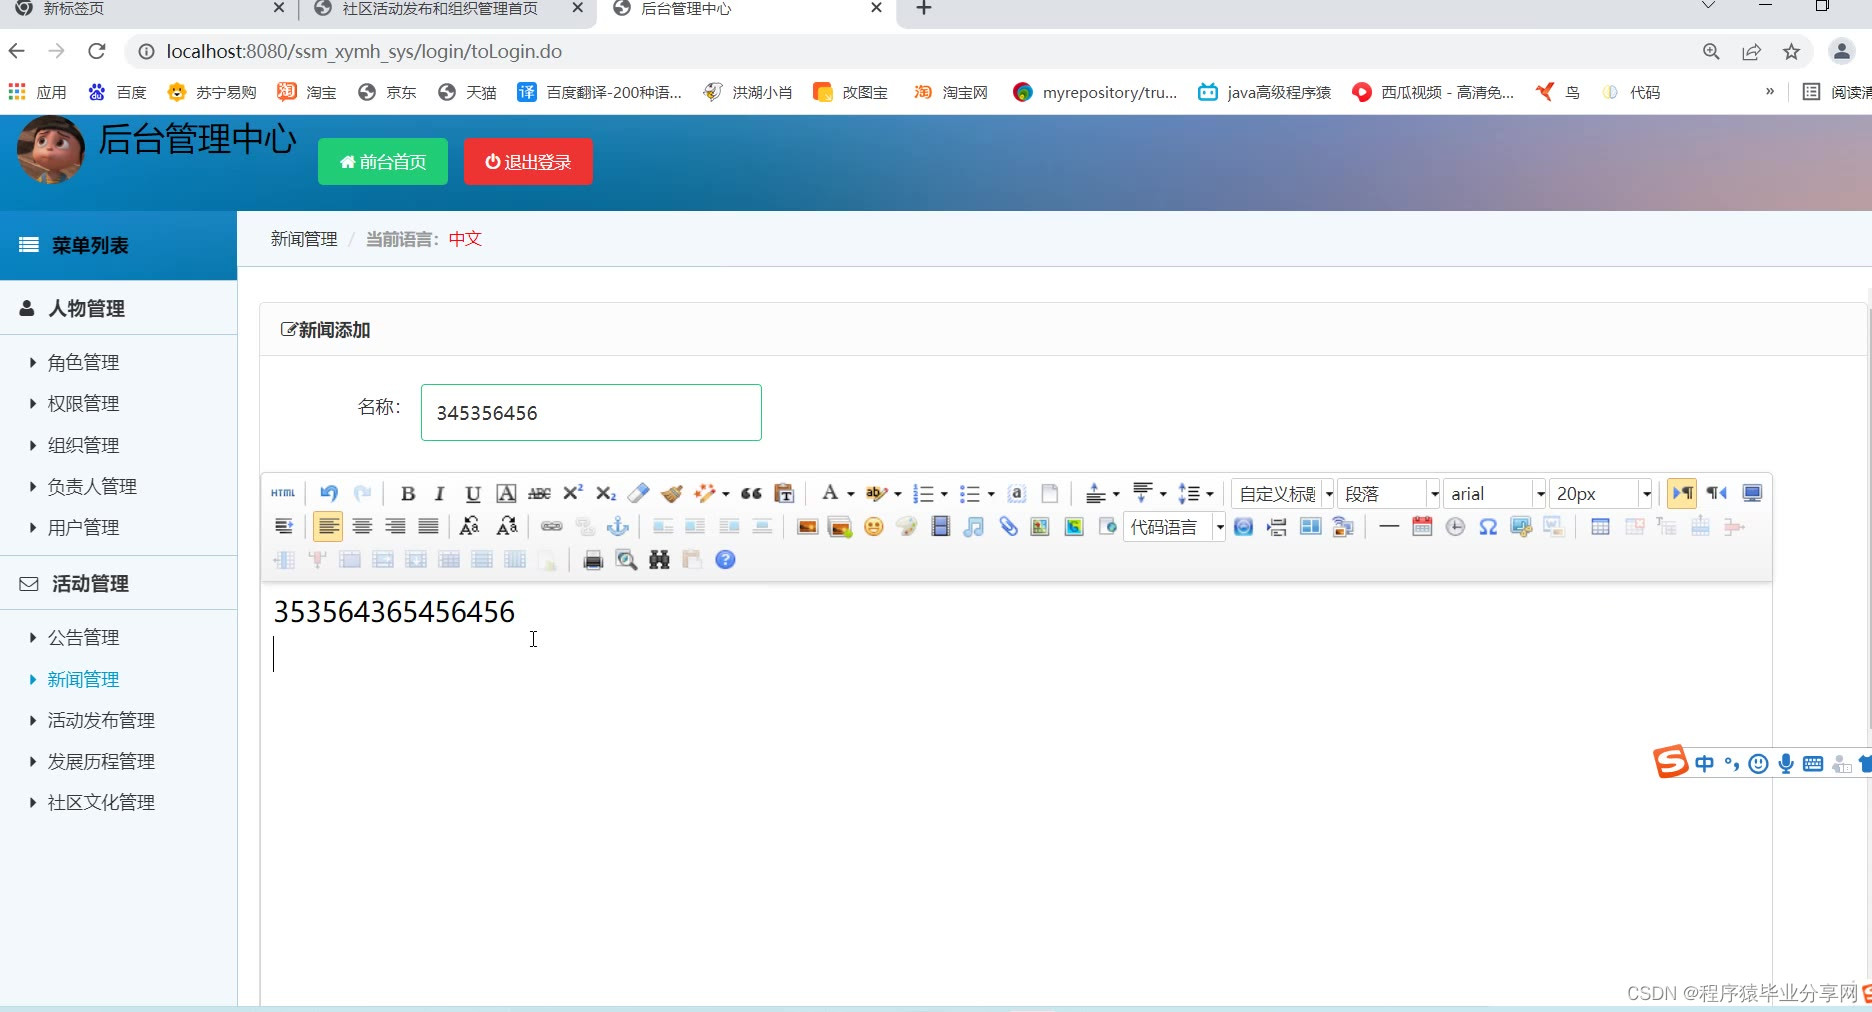
Task: Attach a file with the paperclip icon
Action: 1008,527
